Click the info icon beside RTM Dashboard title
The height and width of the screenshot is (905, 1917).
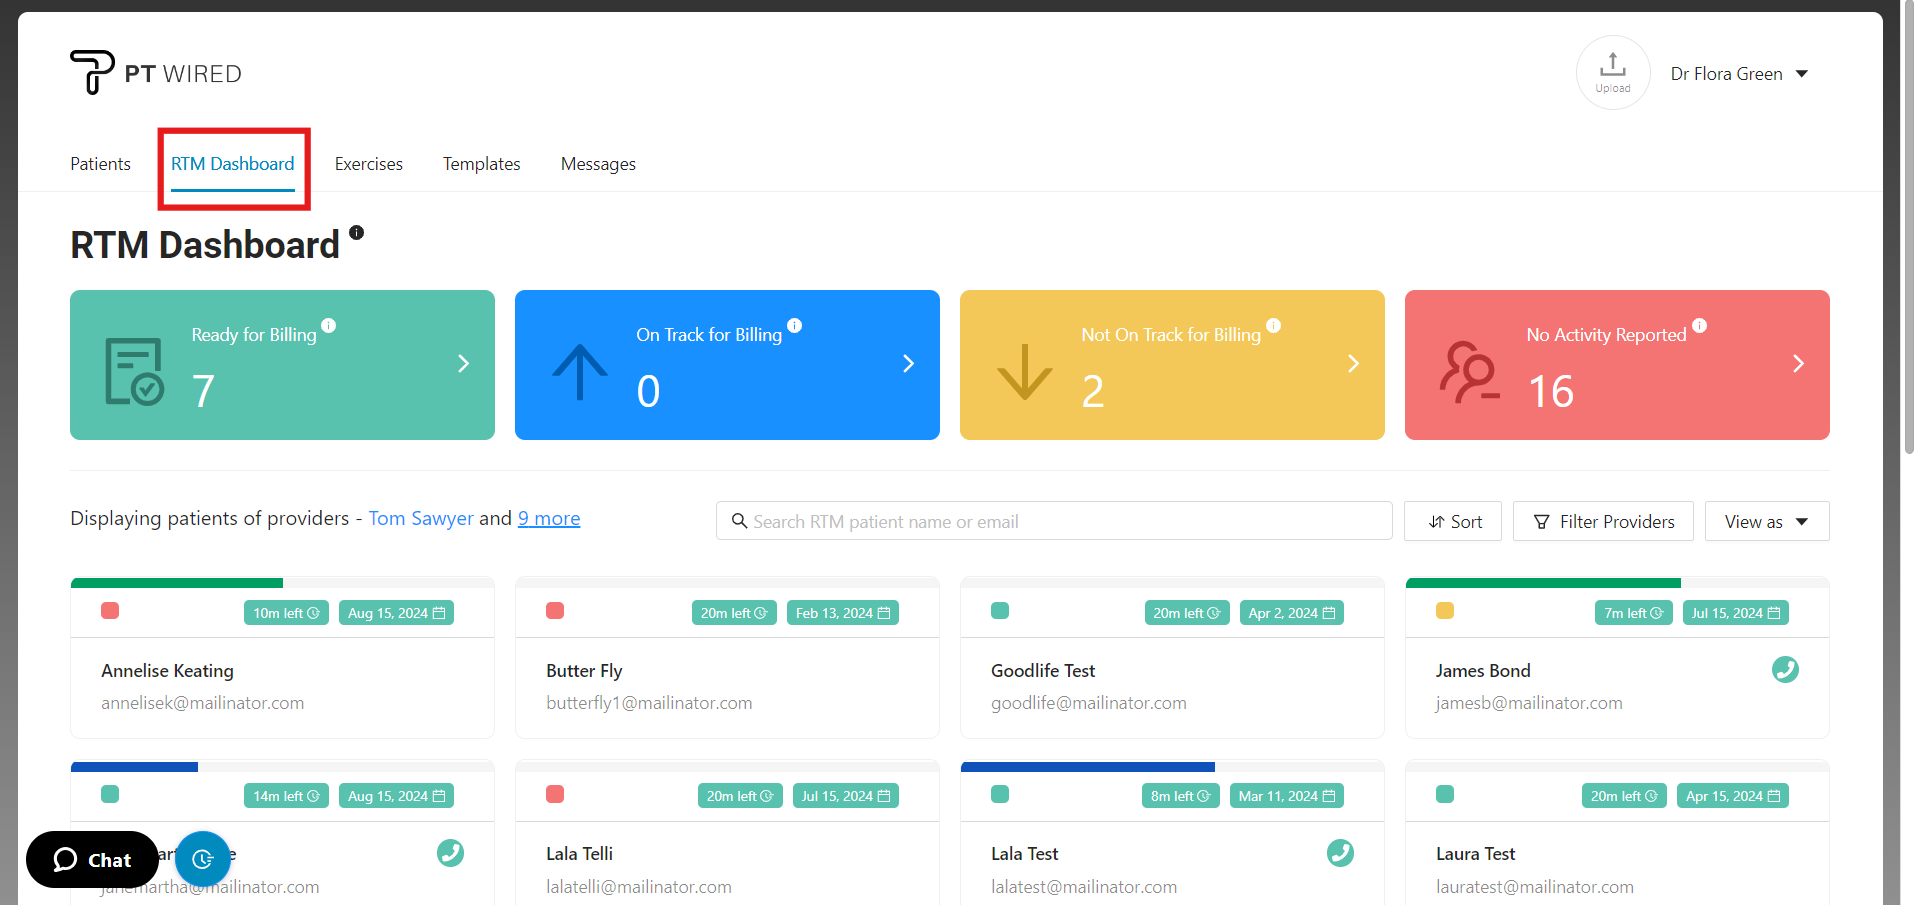[x=357, y=232]
